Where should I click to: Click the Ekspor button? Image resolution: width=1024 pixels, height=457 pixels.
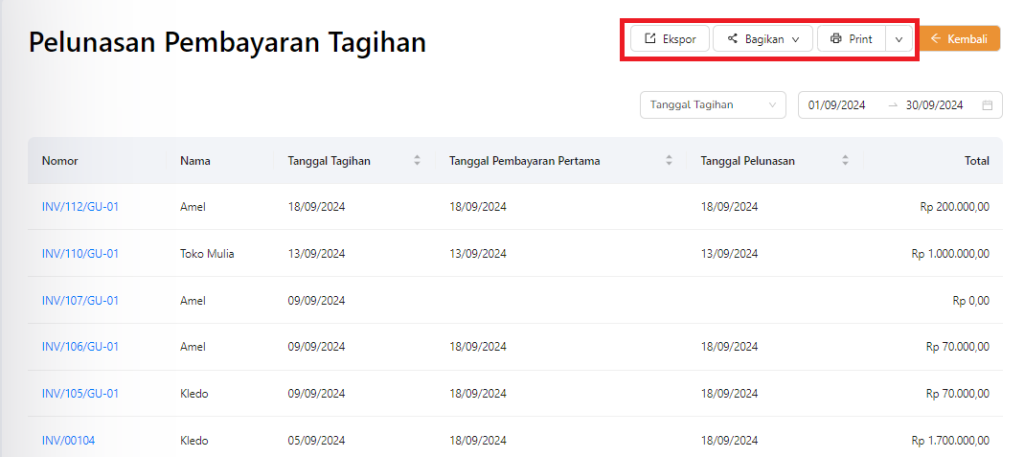(669, 39)
